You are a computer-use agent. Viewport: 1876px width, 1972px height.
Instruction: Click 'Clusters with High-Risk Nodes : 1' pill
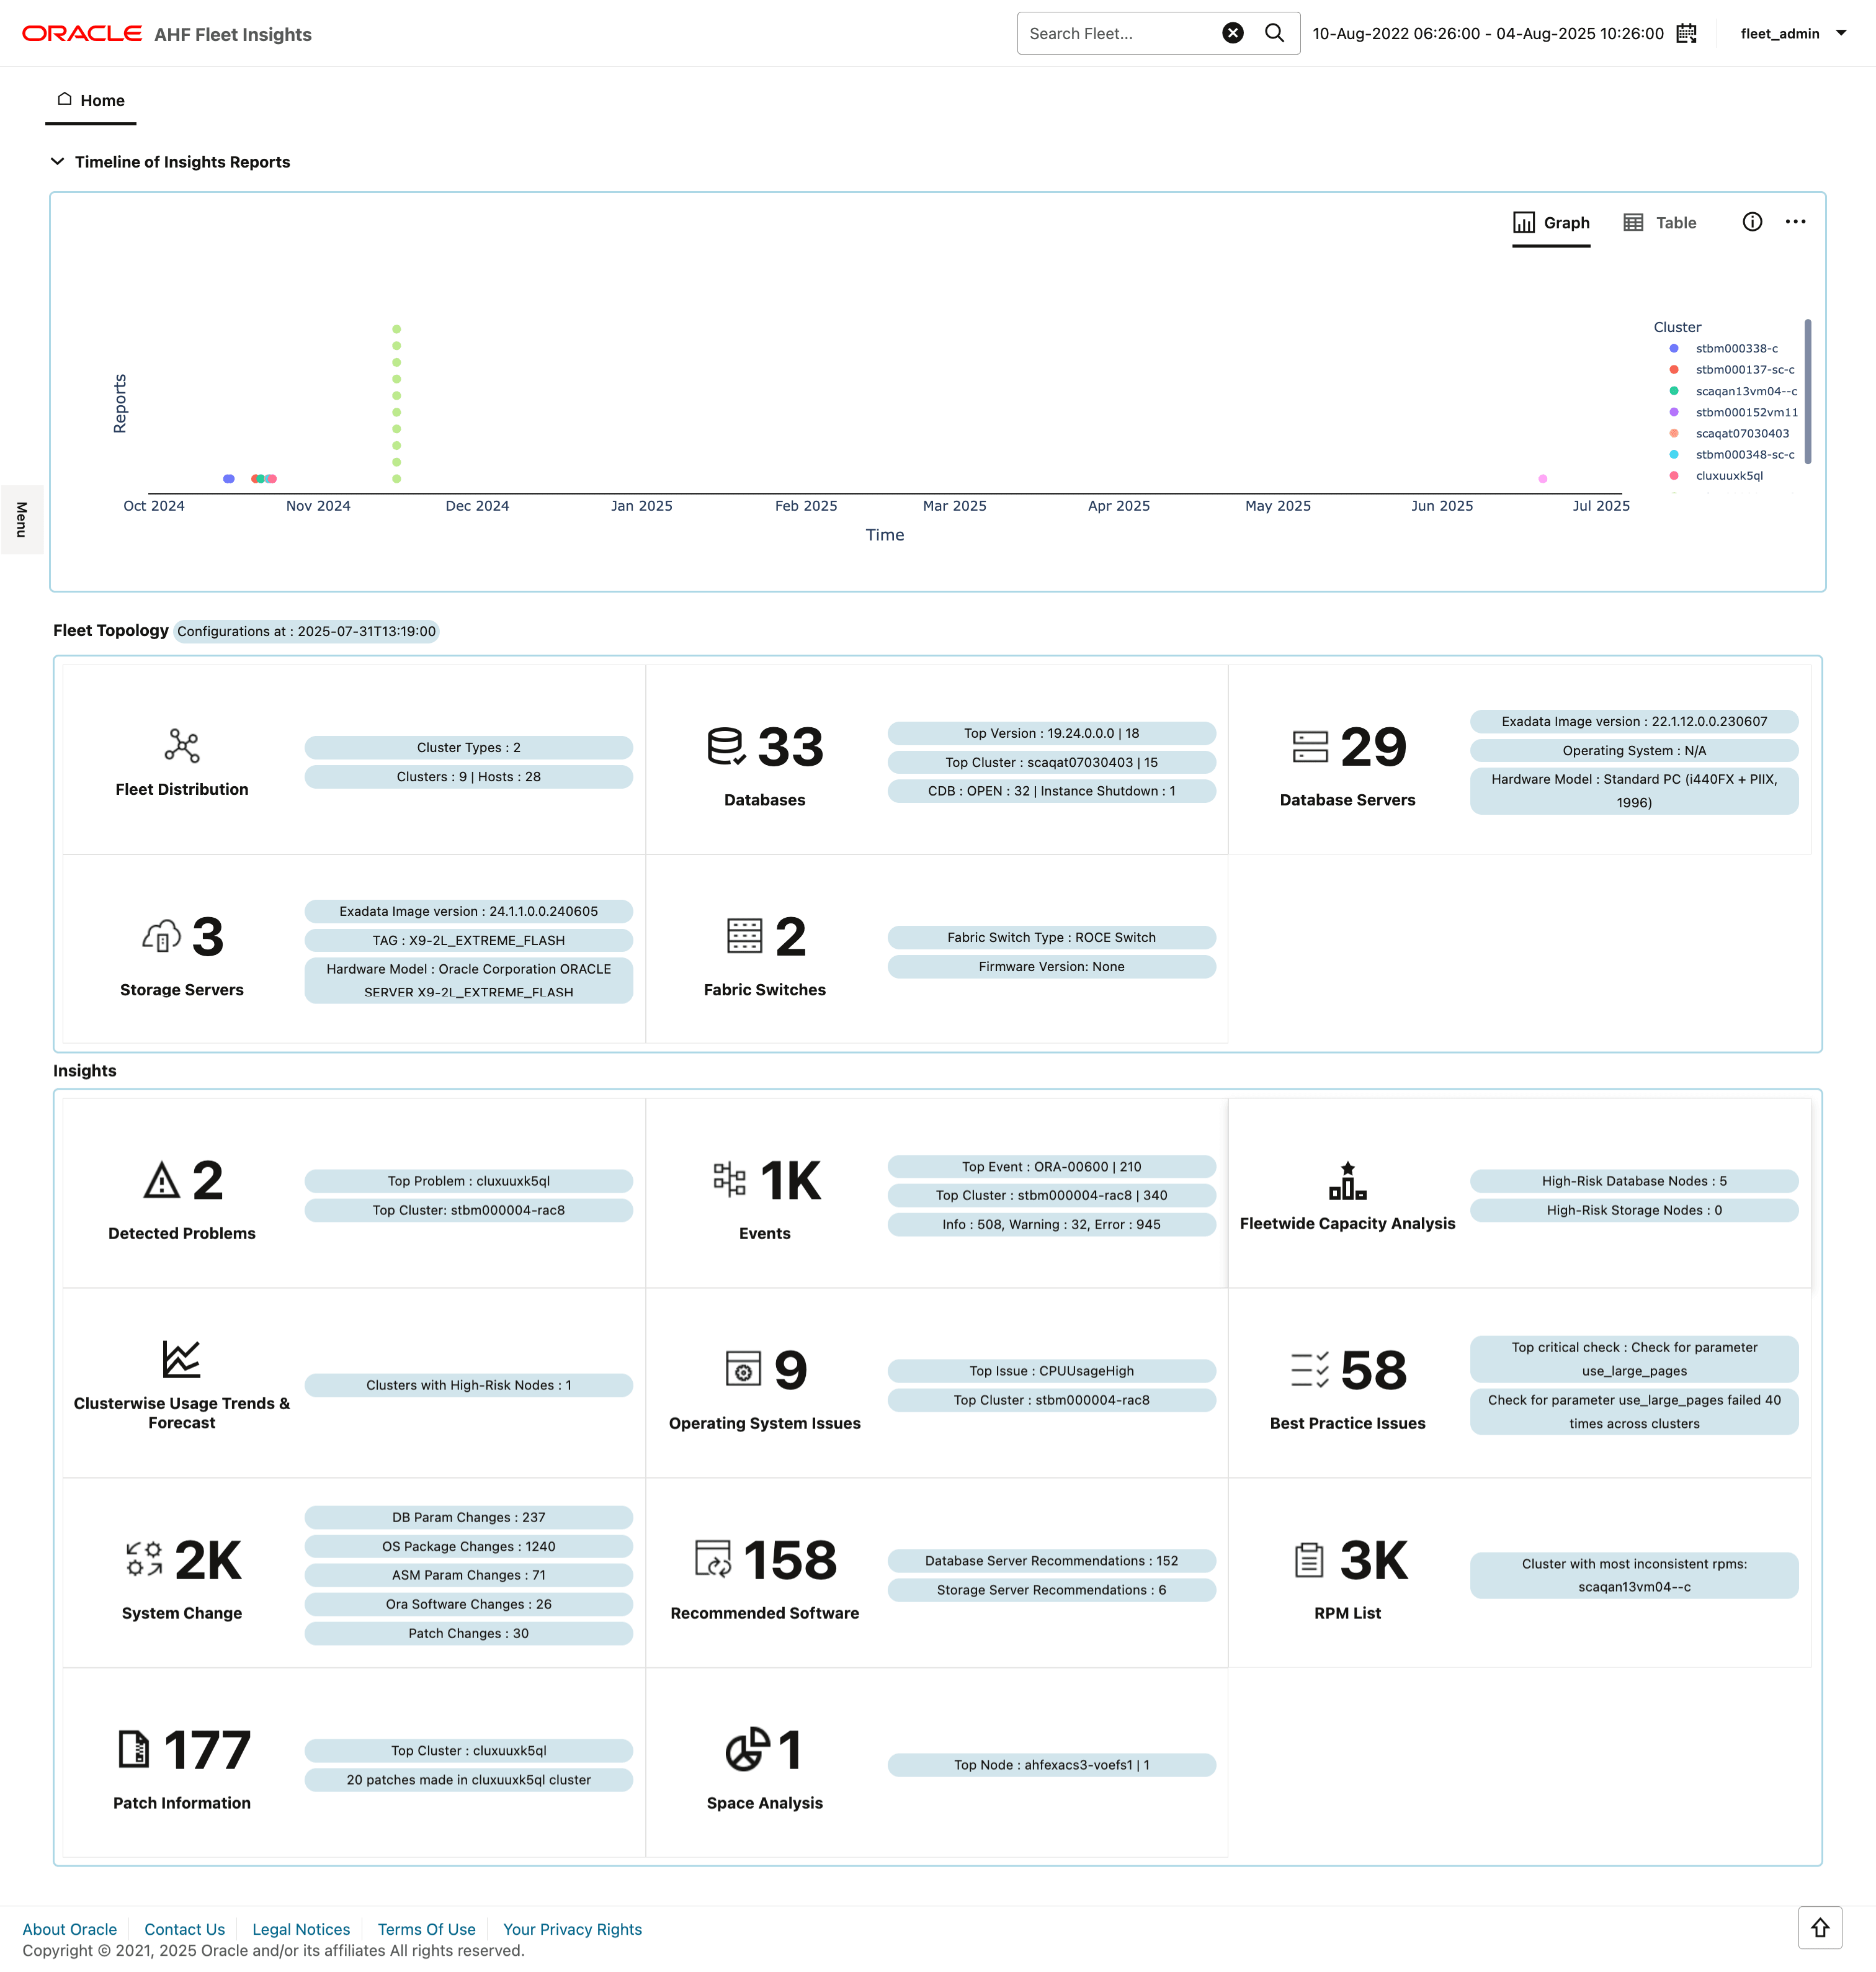[468, 1385]
